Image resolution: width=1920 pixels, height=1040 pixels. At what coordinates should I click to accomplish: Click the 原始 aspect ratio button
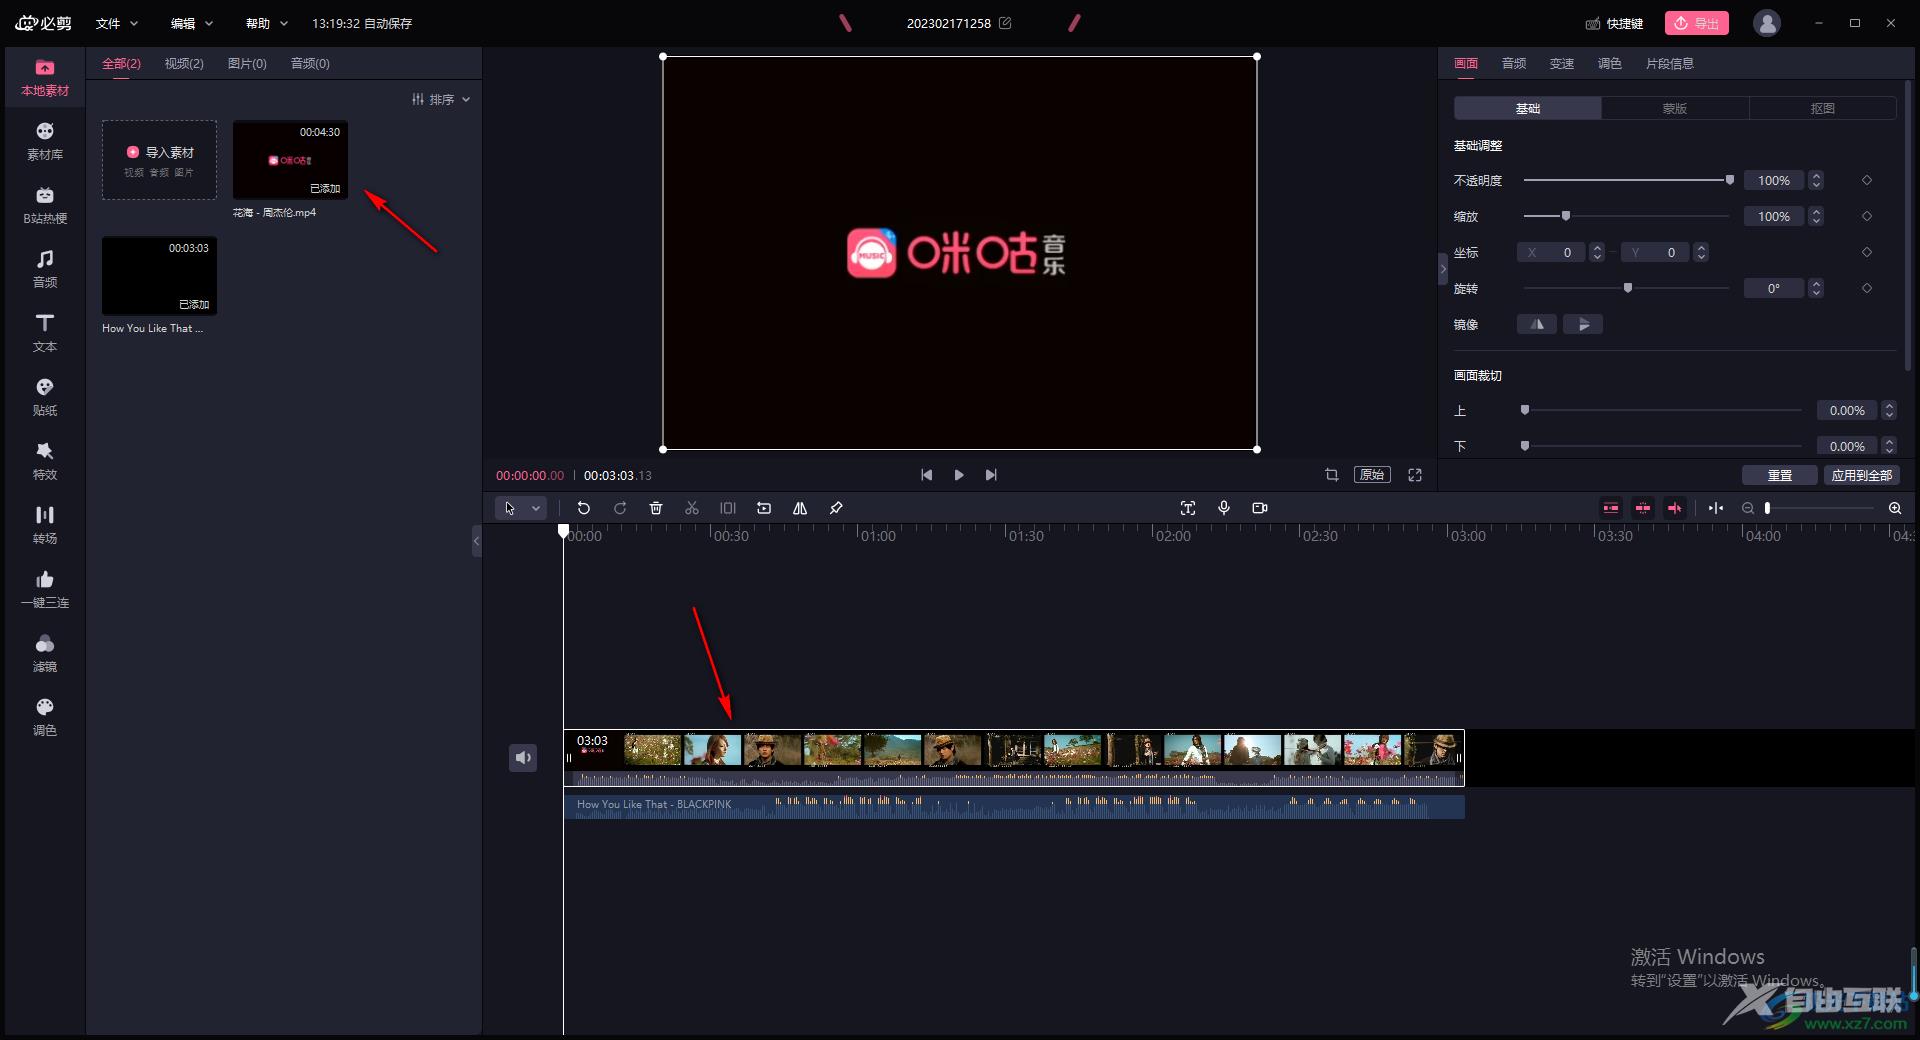1372,475
